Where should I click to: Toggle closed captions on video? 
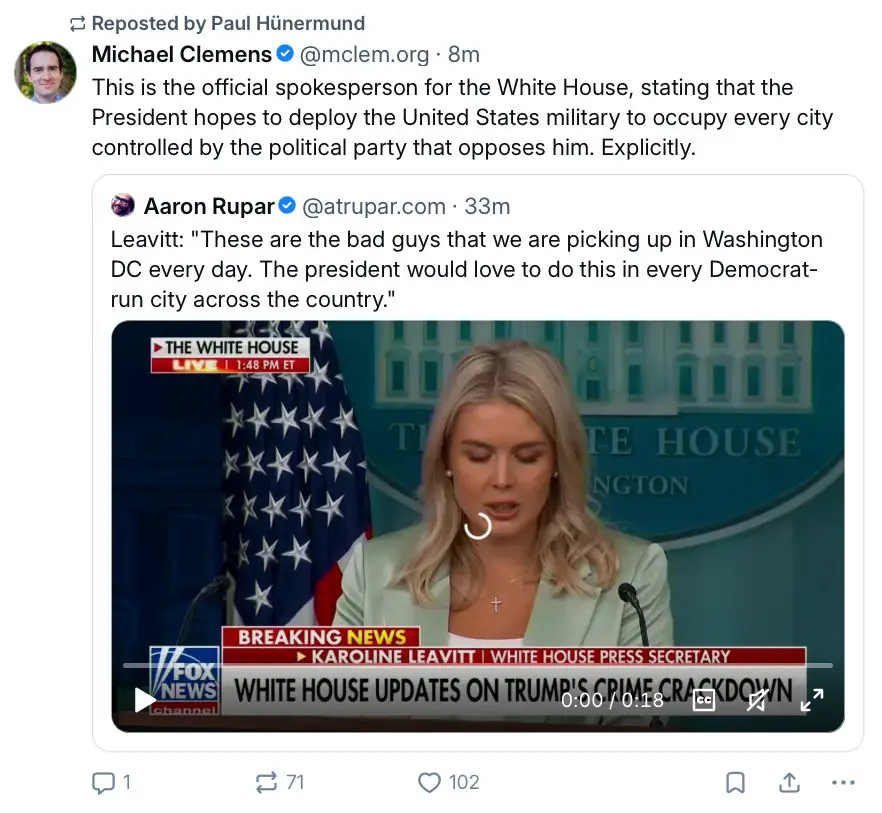click(704, 700)
